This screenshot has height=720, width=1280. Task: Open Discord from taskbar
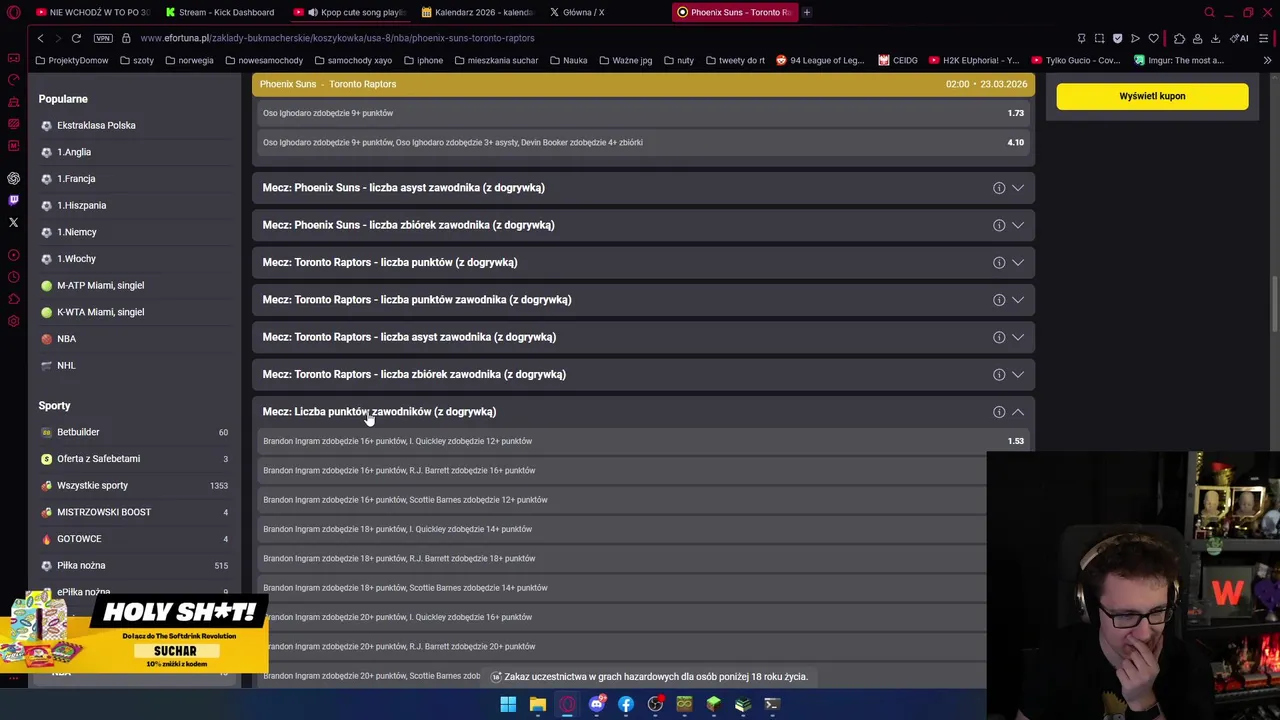tap(597, 704)
